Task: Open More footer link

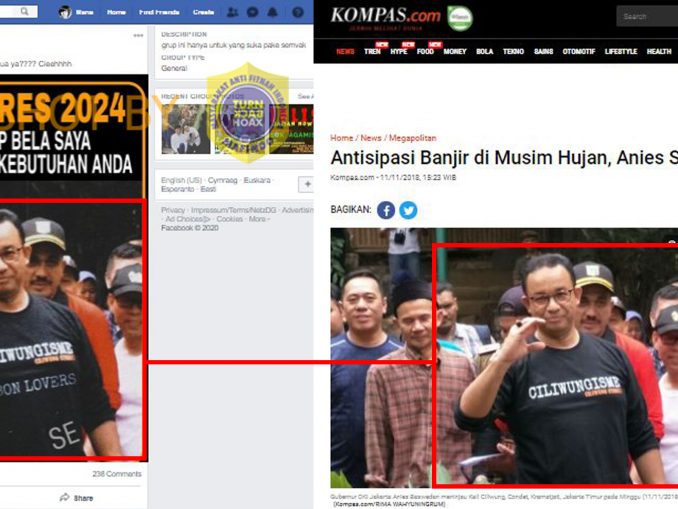Action: tap(257, 219)
